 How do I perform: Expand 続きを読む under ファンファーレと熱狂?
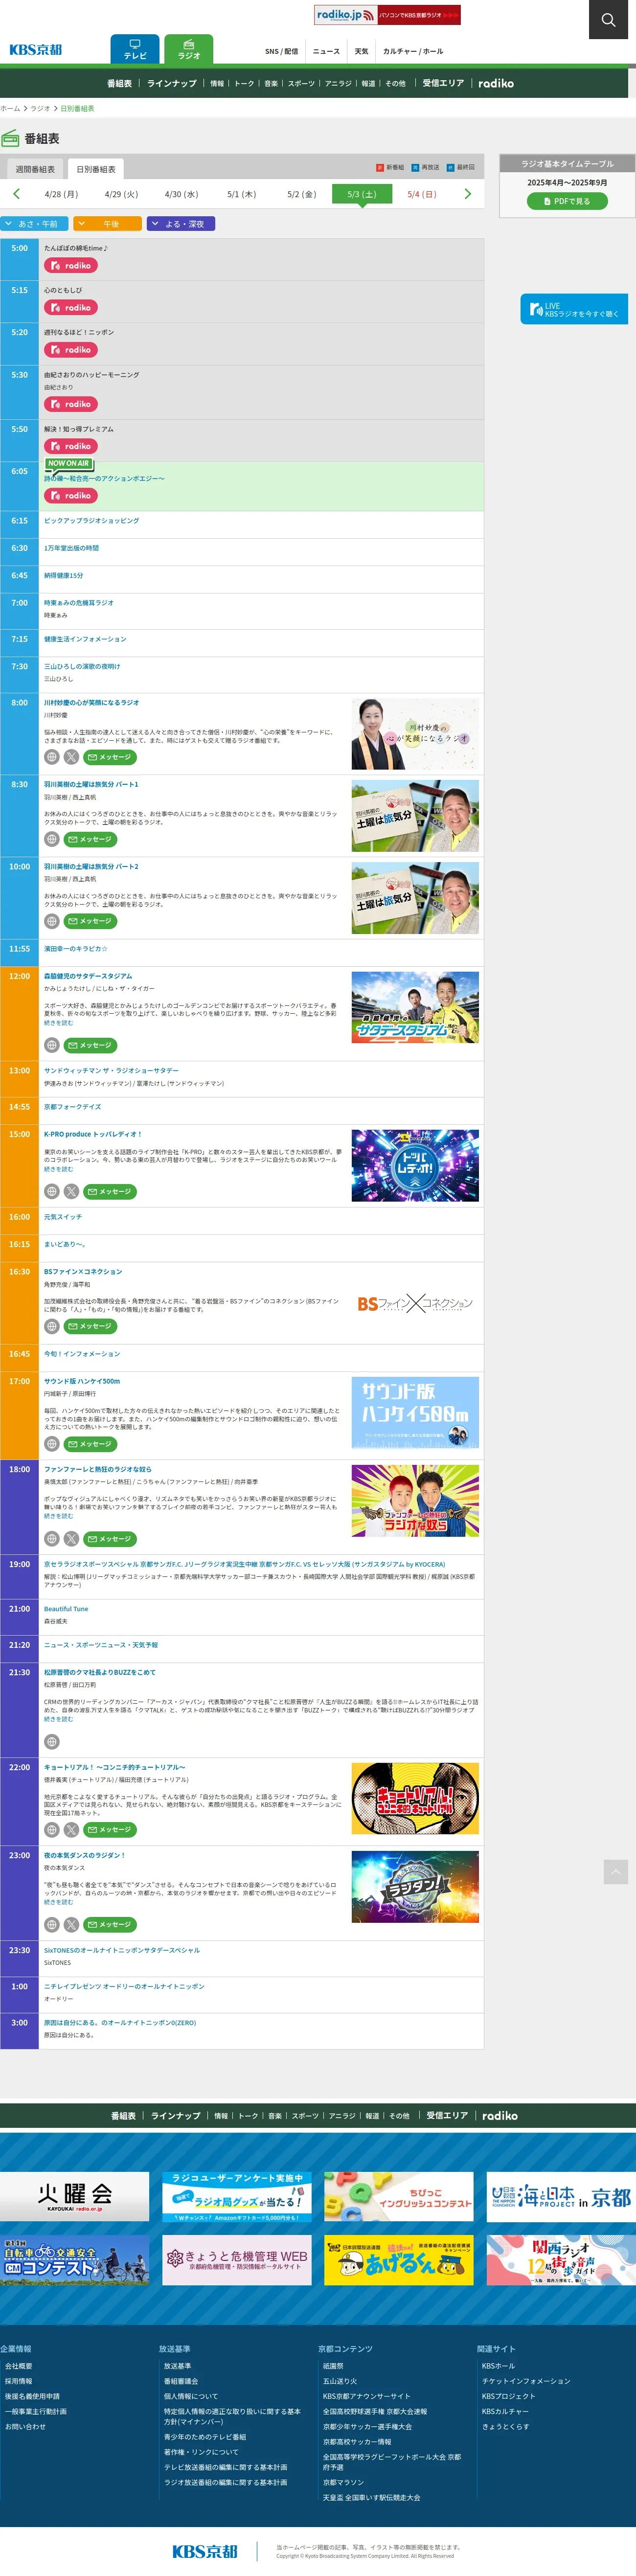(x=58, y=1516)
